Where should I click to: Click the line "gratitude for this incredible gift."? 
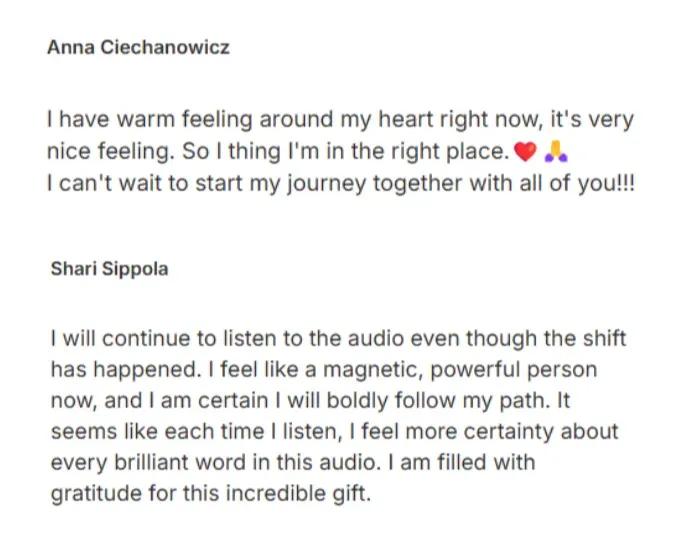(211, 493)
